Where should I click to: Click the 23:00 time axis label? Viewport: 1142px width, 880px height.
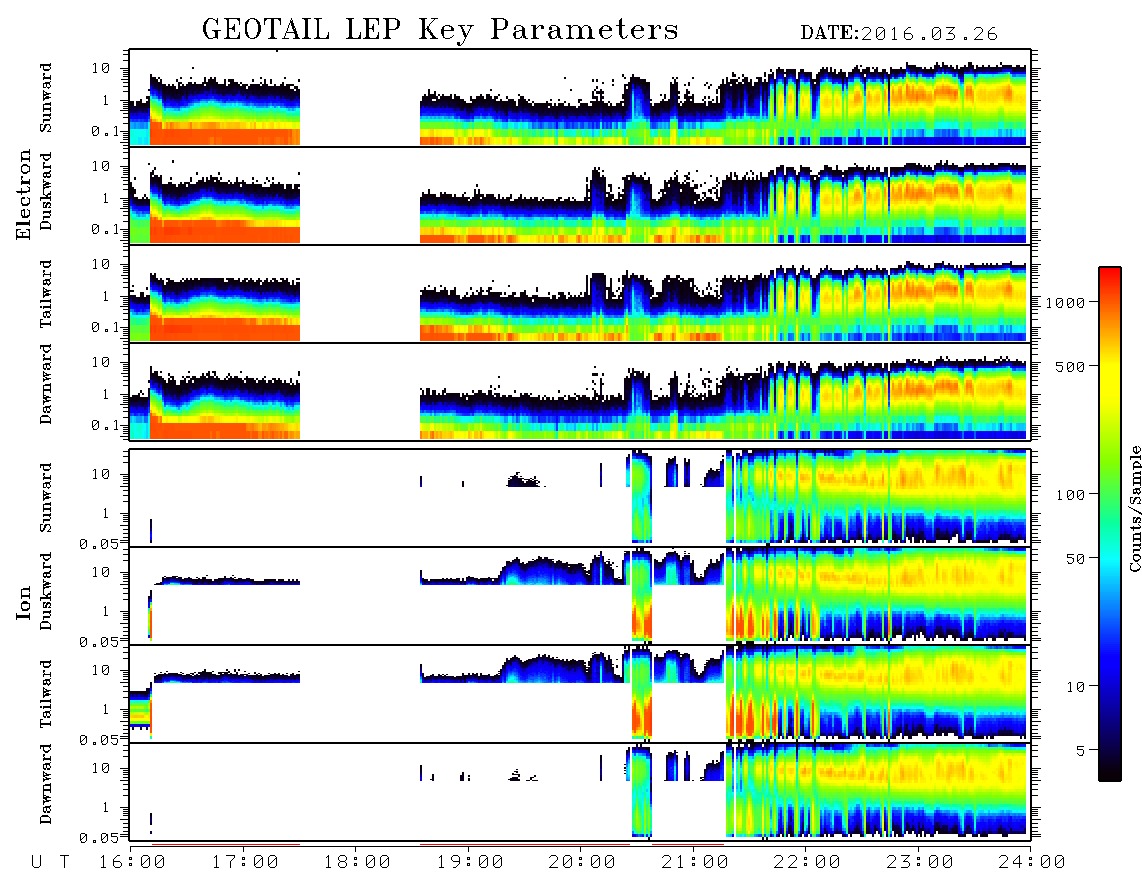coord(920,863)
